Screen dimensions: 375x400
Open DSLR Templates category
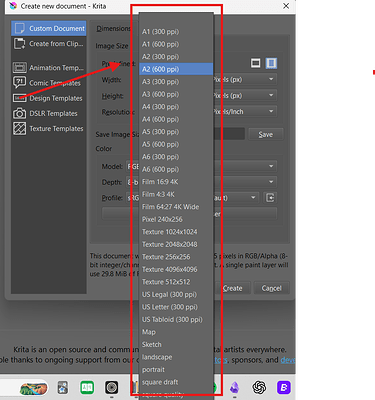click(49, 113)
